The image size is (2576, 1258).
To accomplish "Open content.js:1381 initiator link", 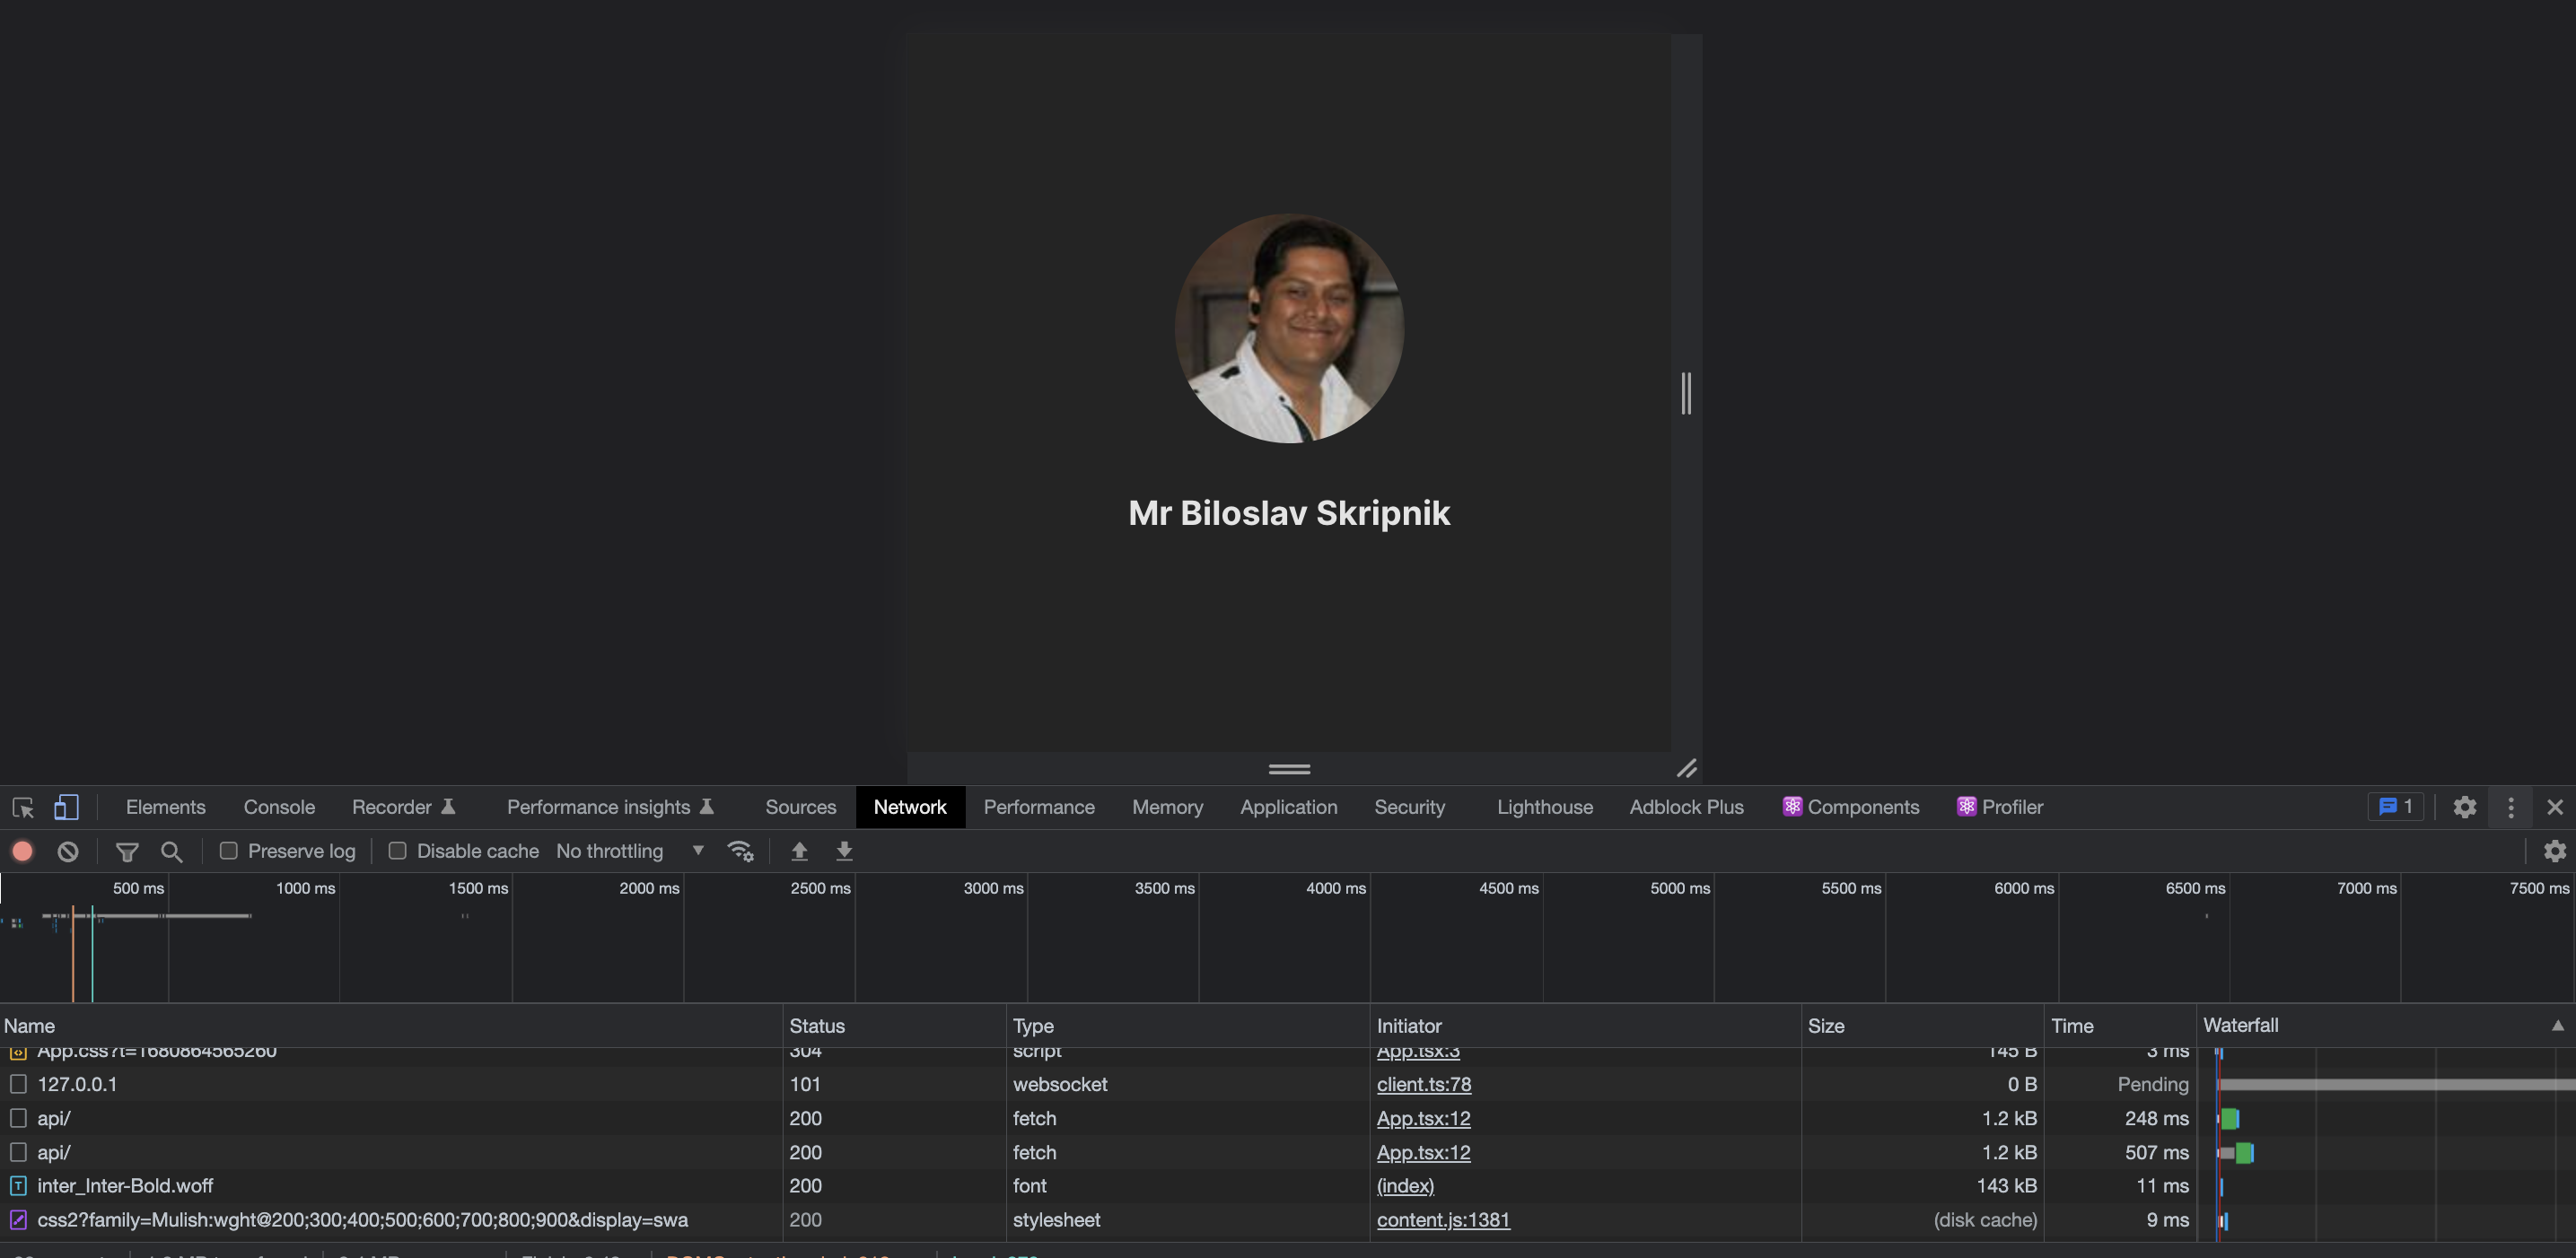I will tap(1443, 1220).
